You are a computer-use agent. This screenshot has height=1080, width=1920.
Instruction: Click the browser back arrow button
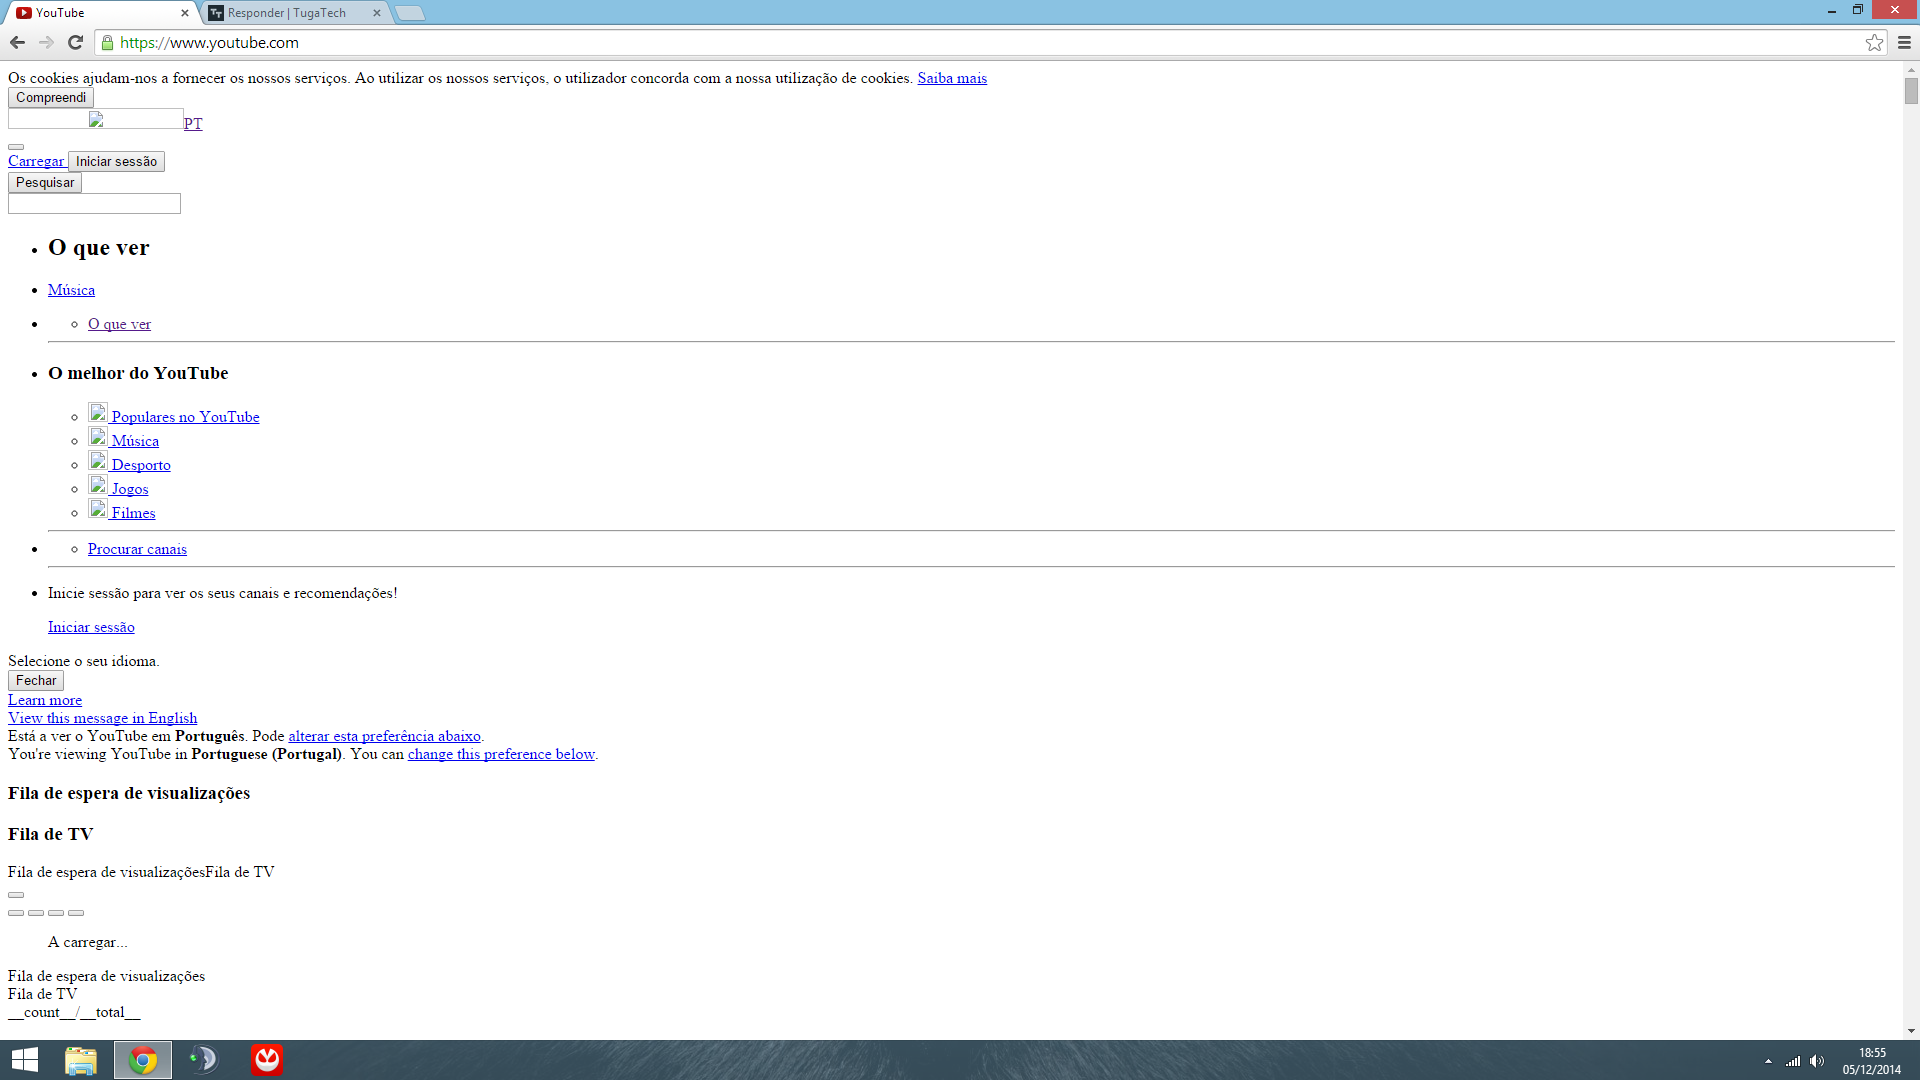click(x=17, y=42)
